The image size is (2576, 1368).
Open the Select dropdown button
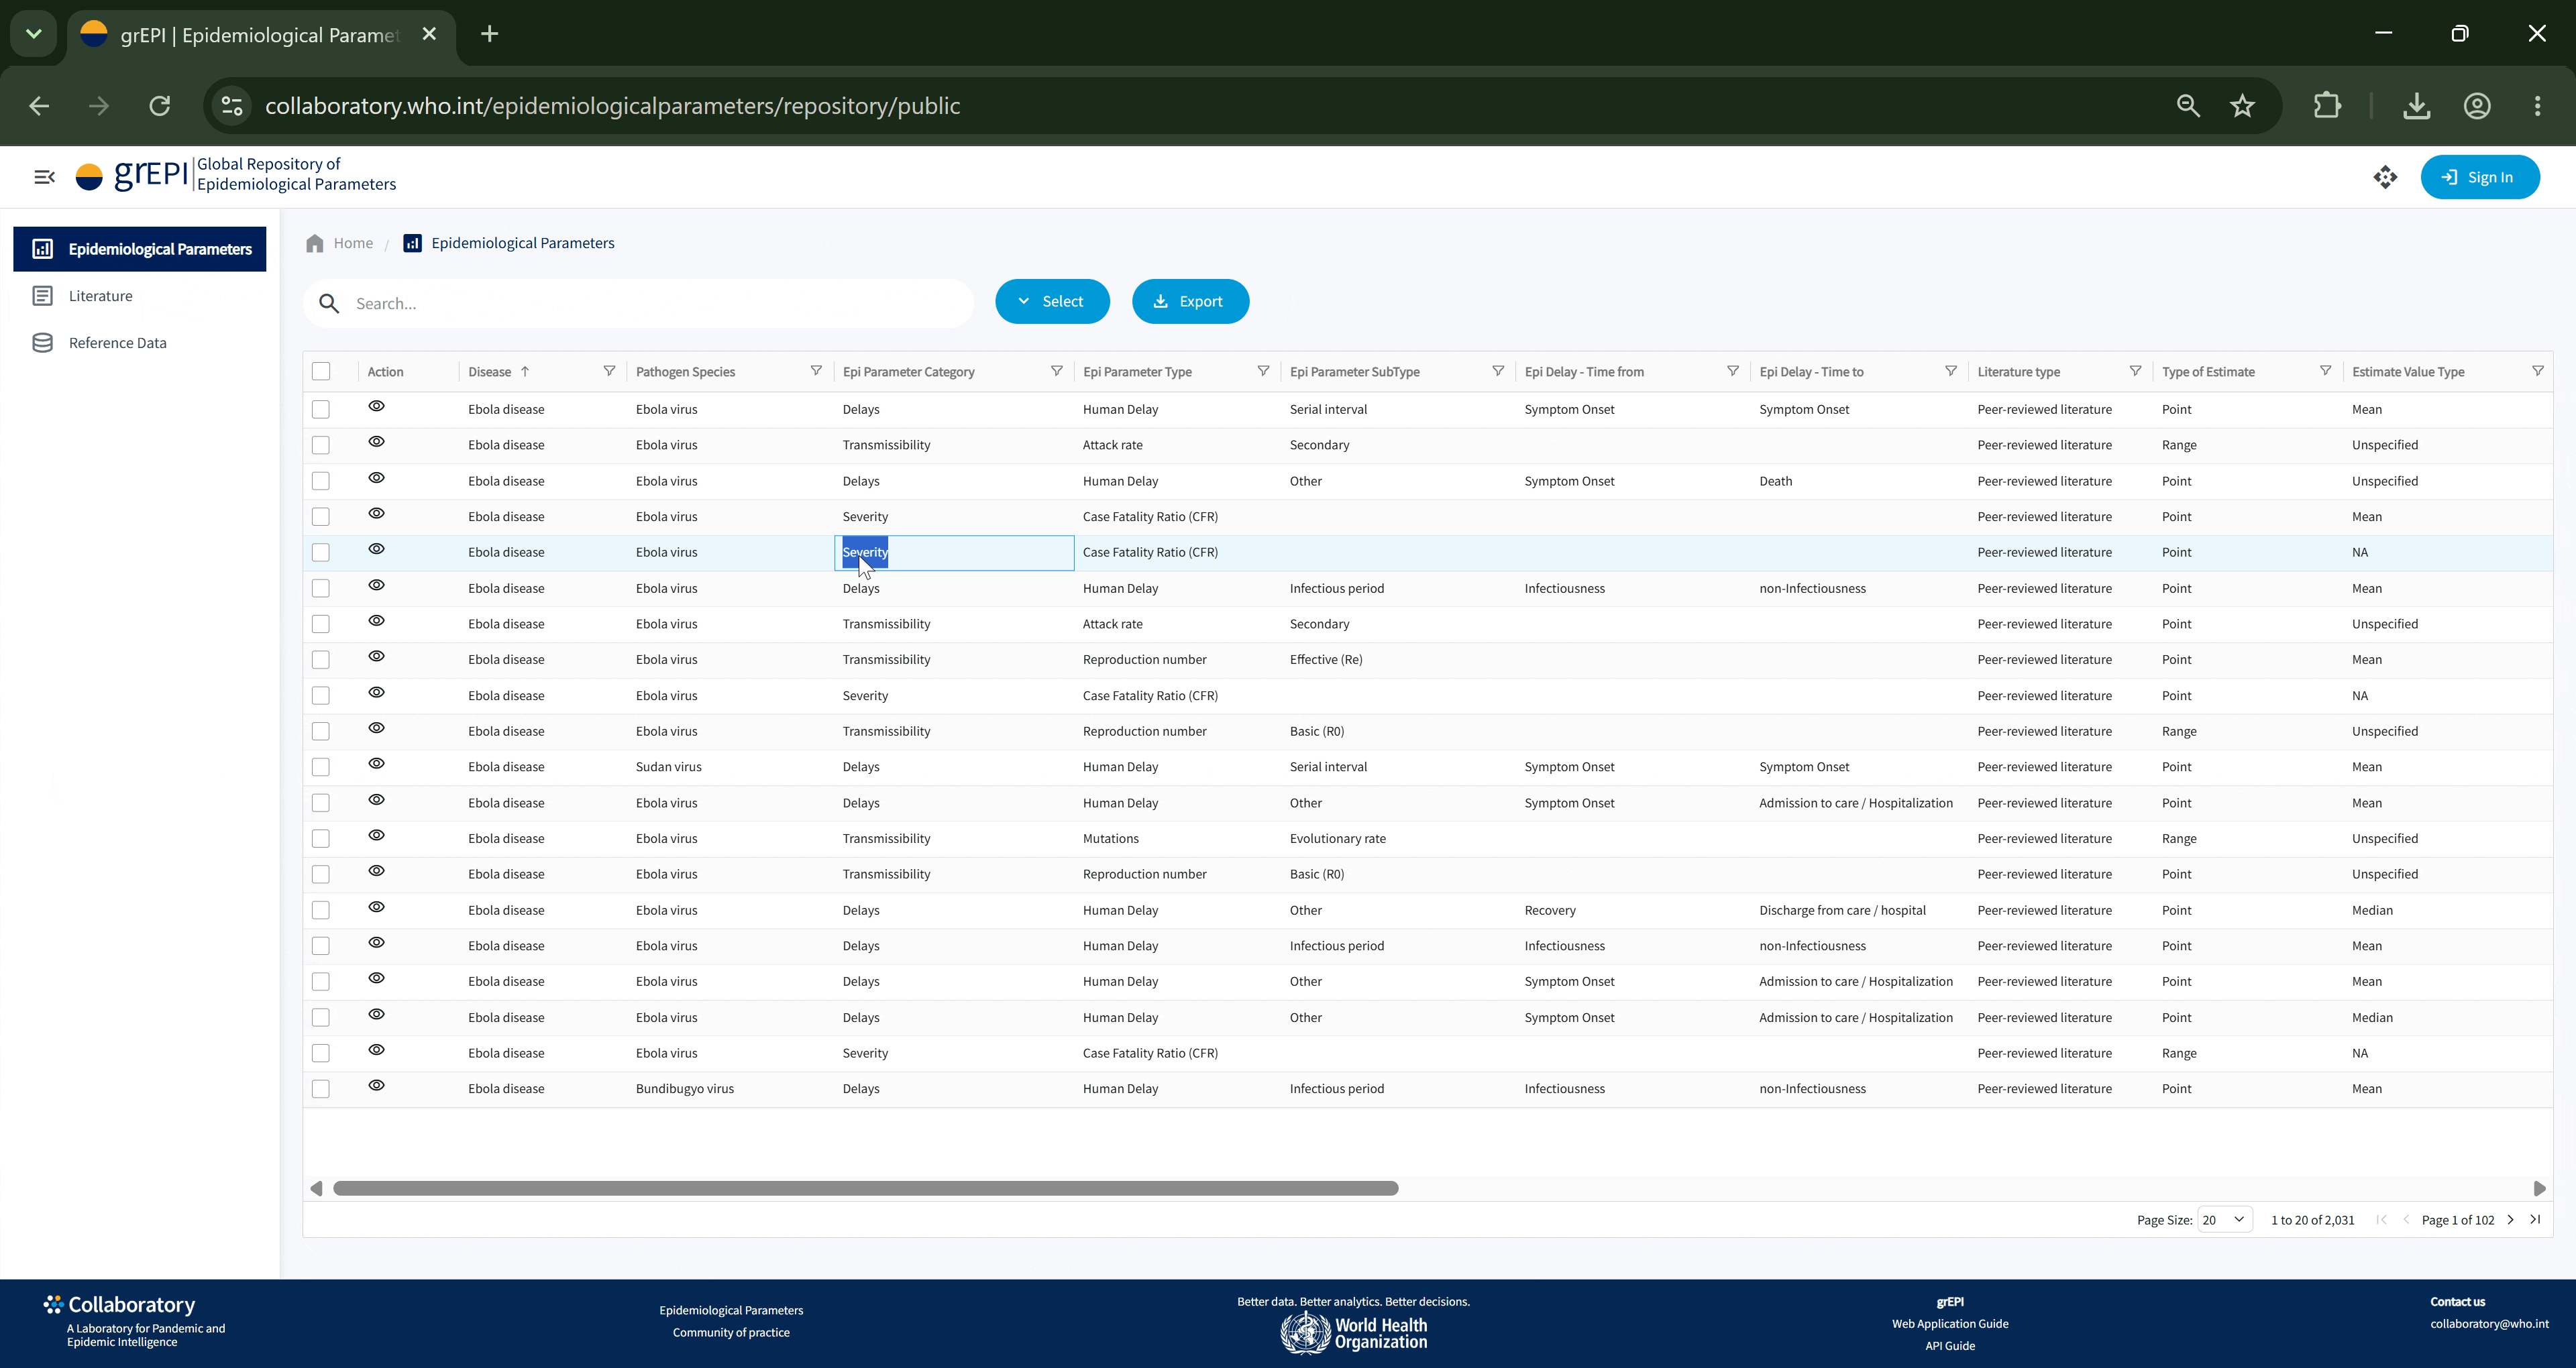pyautogui.click(x=1052, y=301)
